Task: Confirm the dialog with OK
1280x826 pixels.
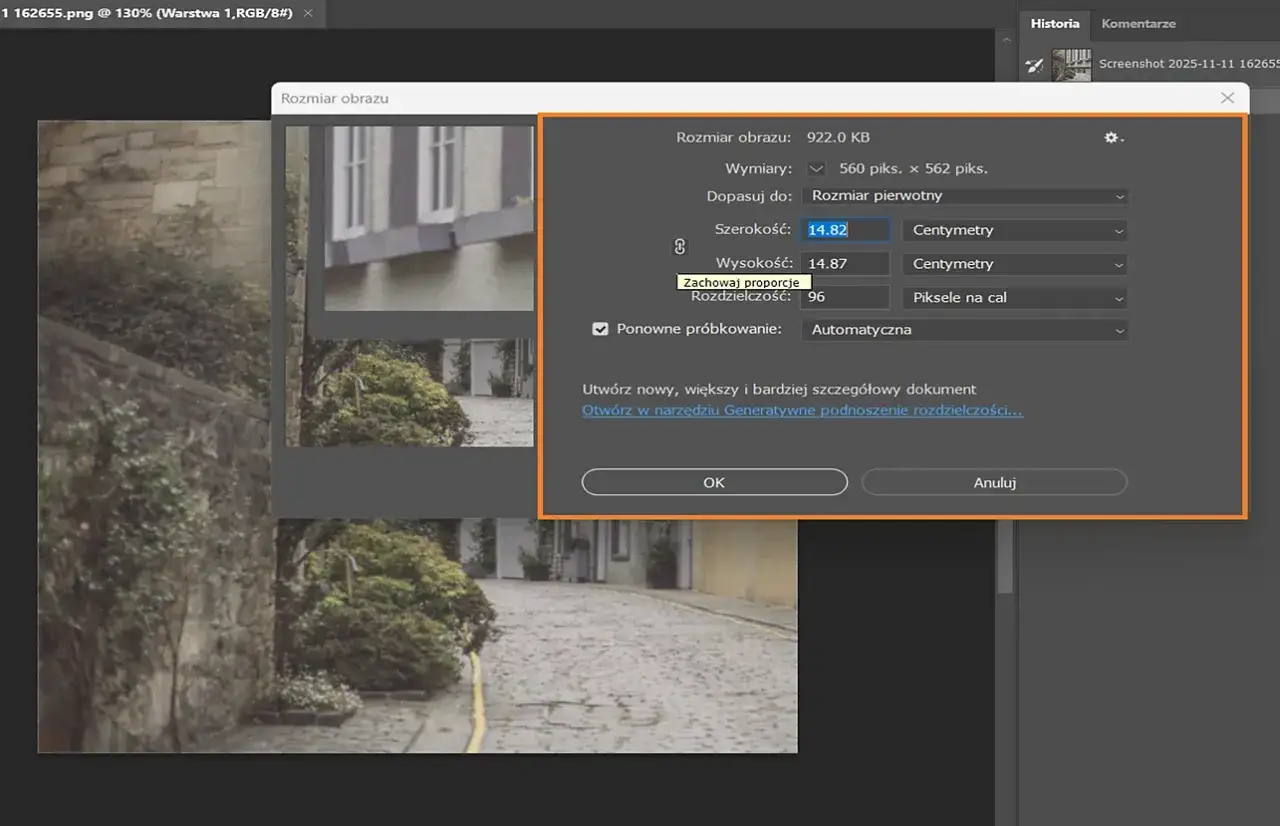Action: click(713, 482)
